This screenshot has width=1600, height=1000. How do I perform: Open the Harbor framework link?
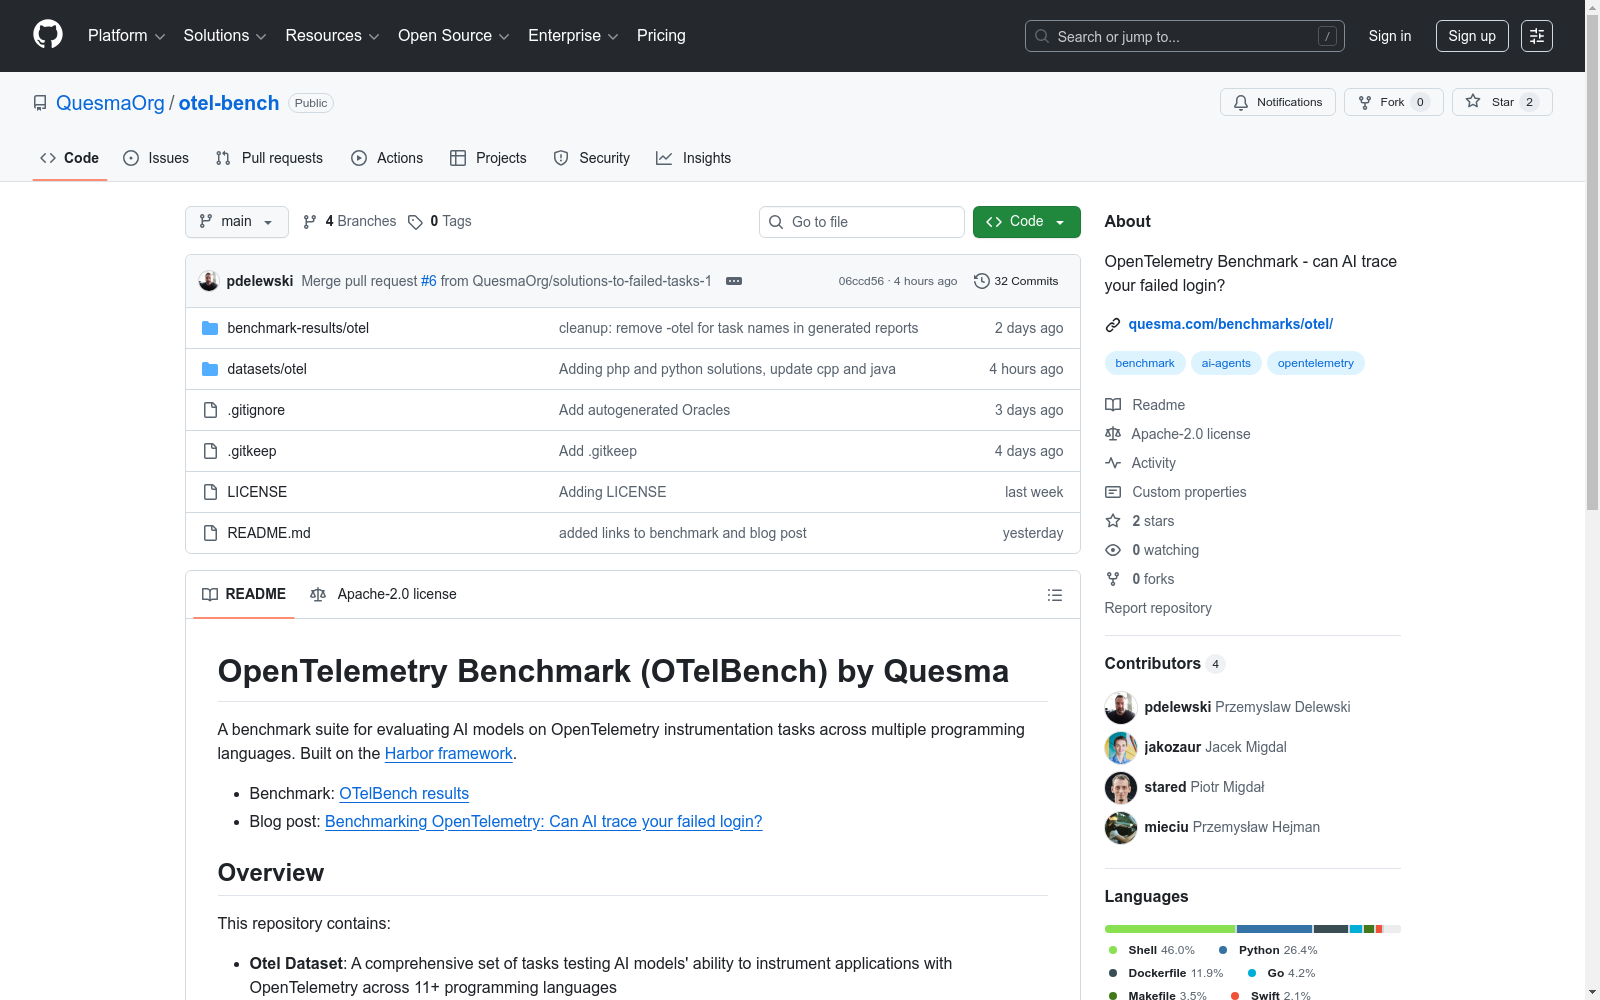[449, 754]
